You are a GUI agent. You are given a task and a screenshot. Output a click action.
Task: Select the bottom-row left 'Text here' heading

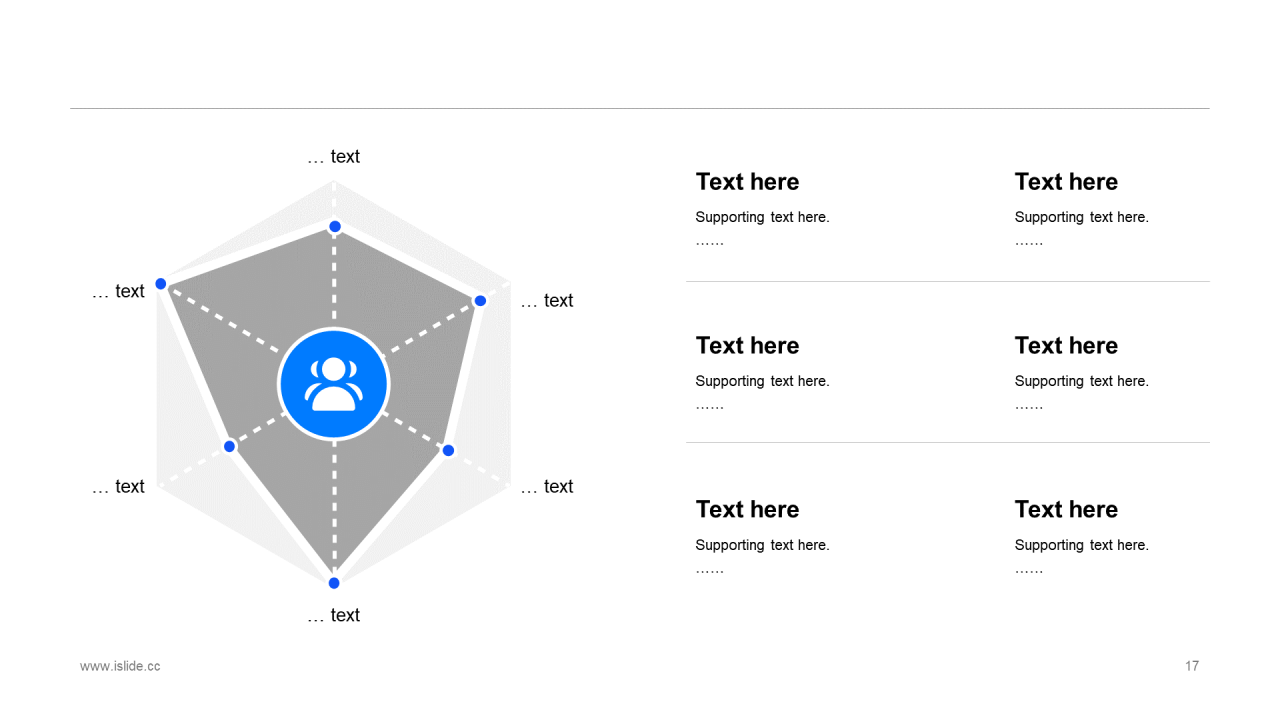point(747,510)
